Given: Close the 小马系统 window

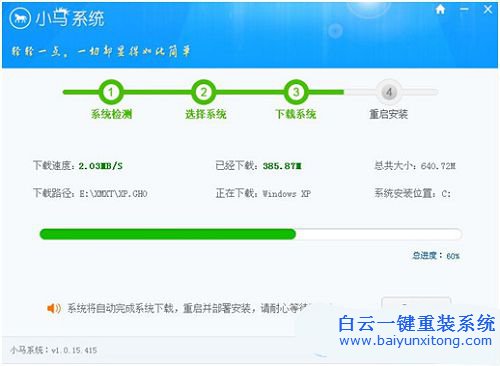Looking at the screenshot, I should 488,9.
